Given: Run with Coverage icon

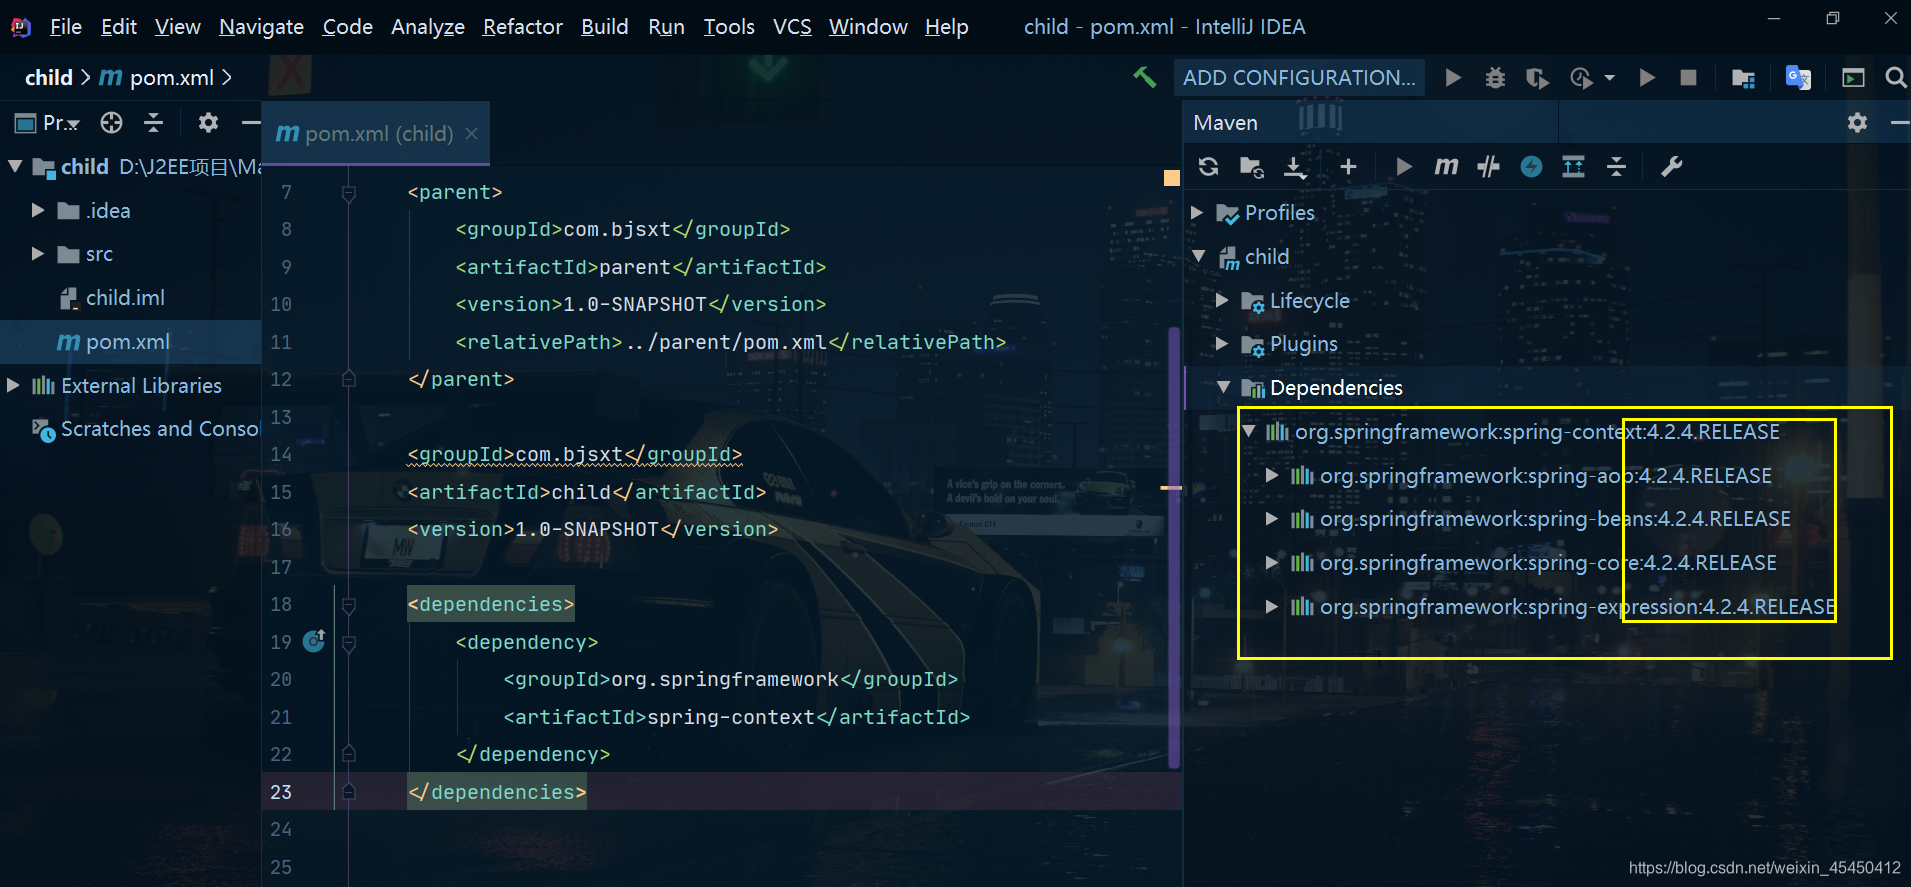Looking at the screenshot, I should 1537,78.
